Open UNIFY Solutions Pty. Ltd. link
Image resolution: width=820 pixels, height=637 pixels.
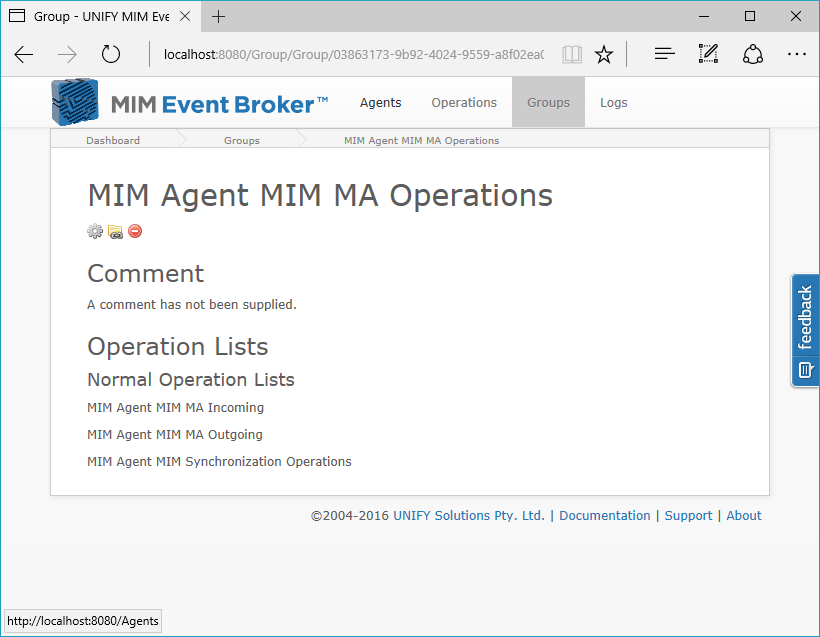coord(469,516)
